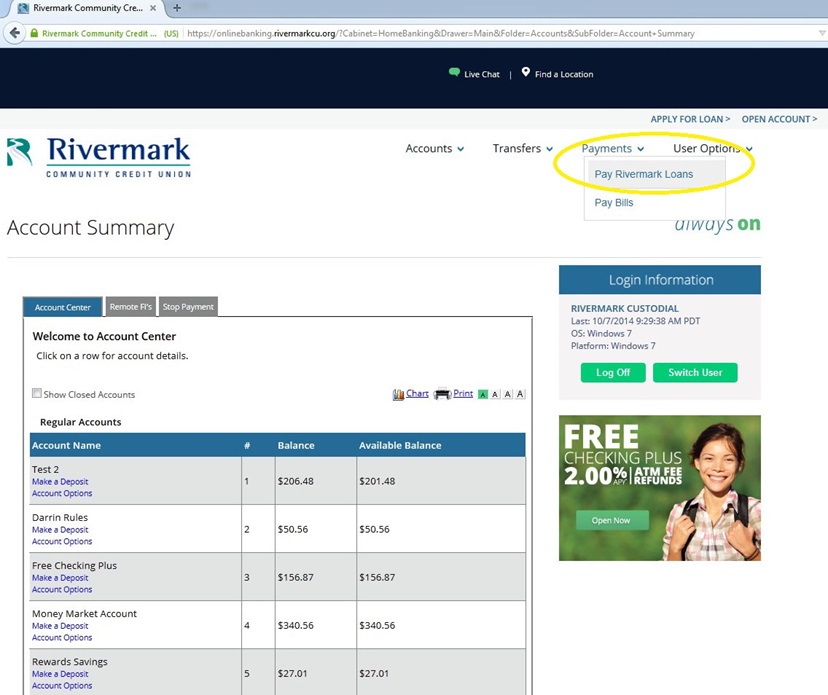Click the Live Chat speech bubble icon

(x=454, y=72)
